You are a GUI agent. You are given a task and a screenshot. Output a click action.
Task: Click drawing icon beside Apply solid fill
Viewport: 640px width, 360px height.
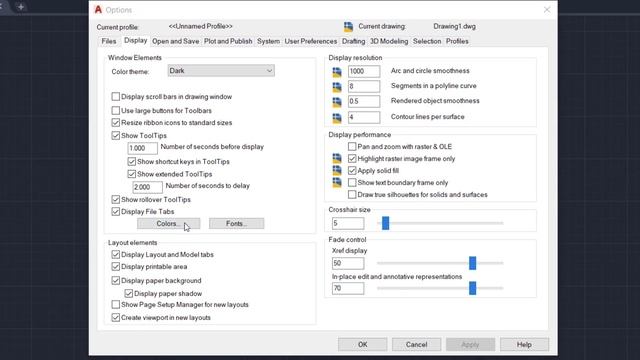click(337, 170)
